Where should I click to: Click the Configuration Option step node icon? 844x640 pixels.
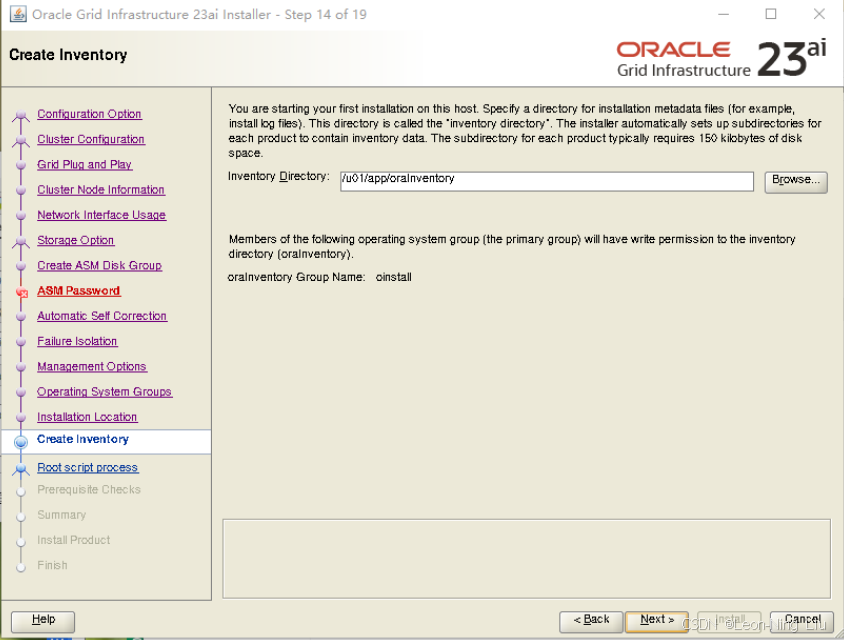coord(21,115)
